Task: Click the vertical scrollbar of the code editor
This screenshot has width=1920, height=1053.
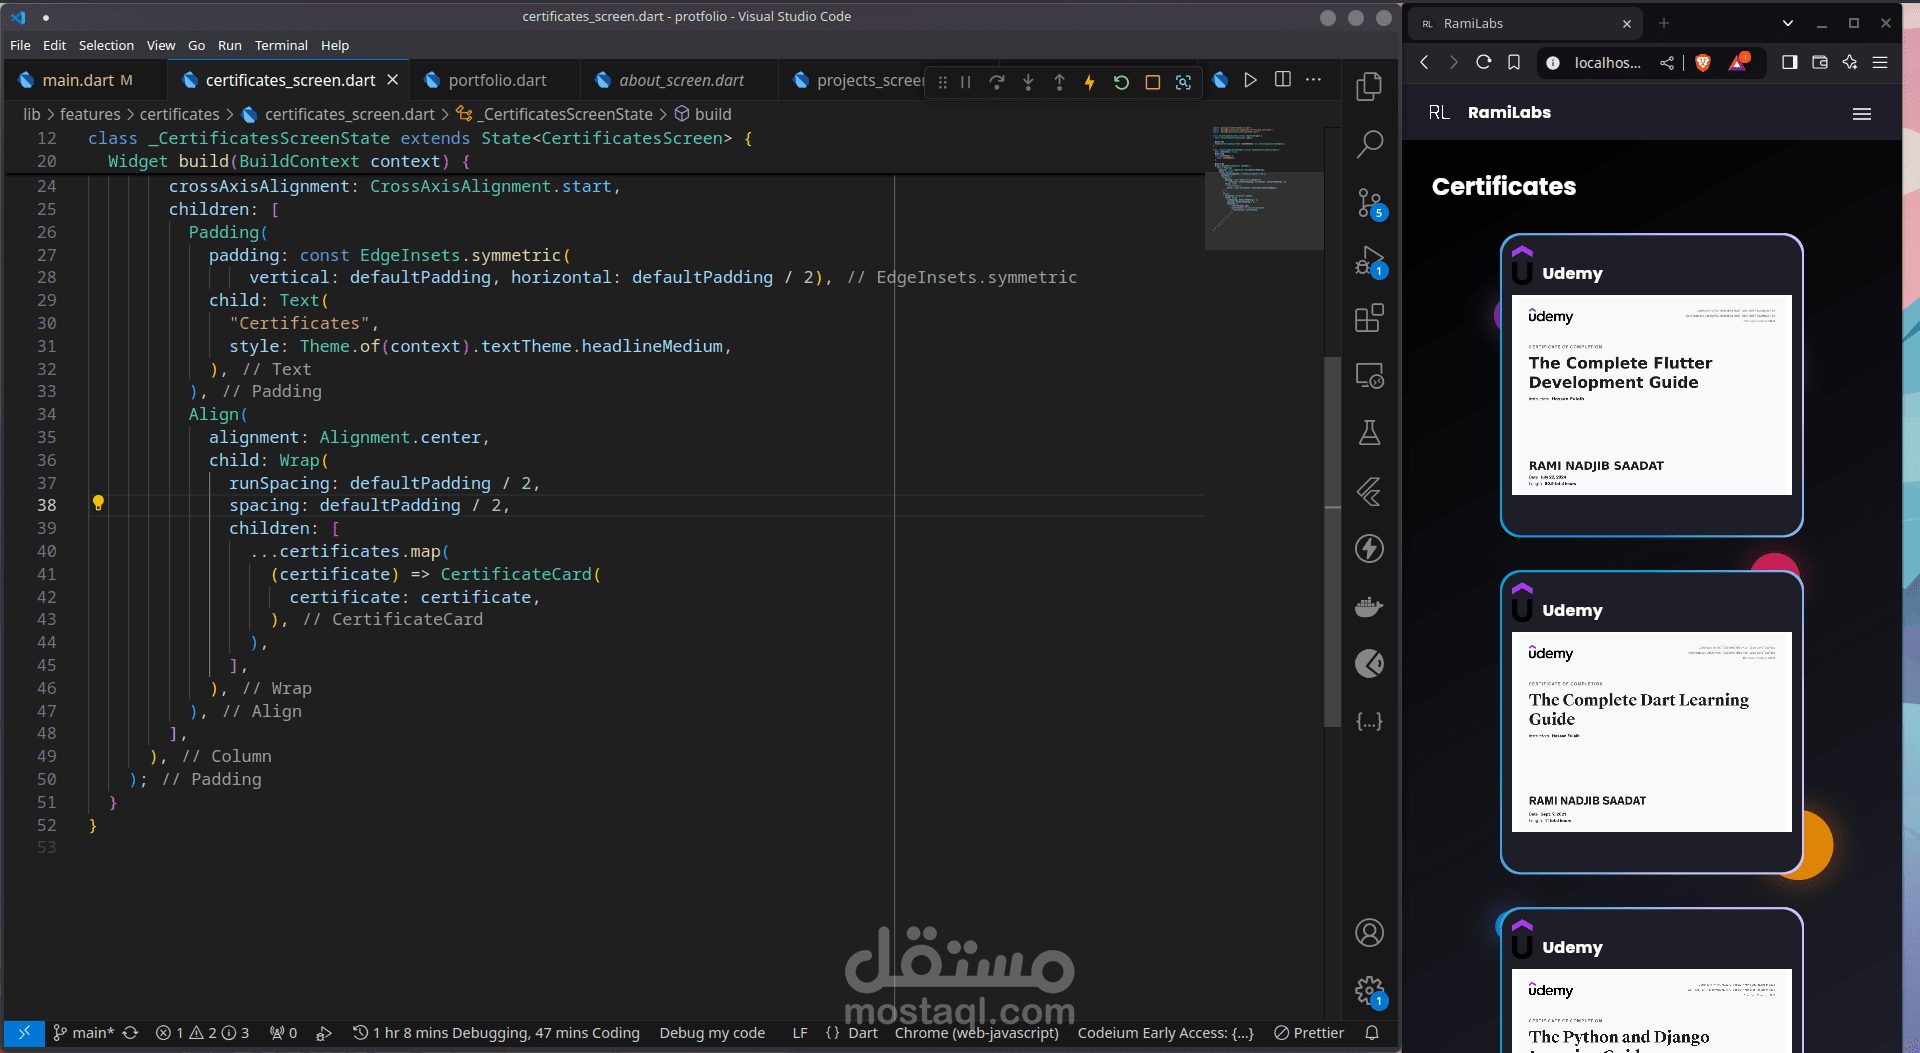Action: click(1332, 540)
